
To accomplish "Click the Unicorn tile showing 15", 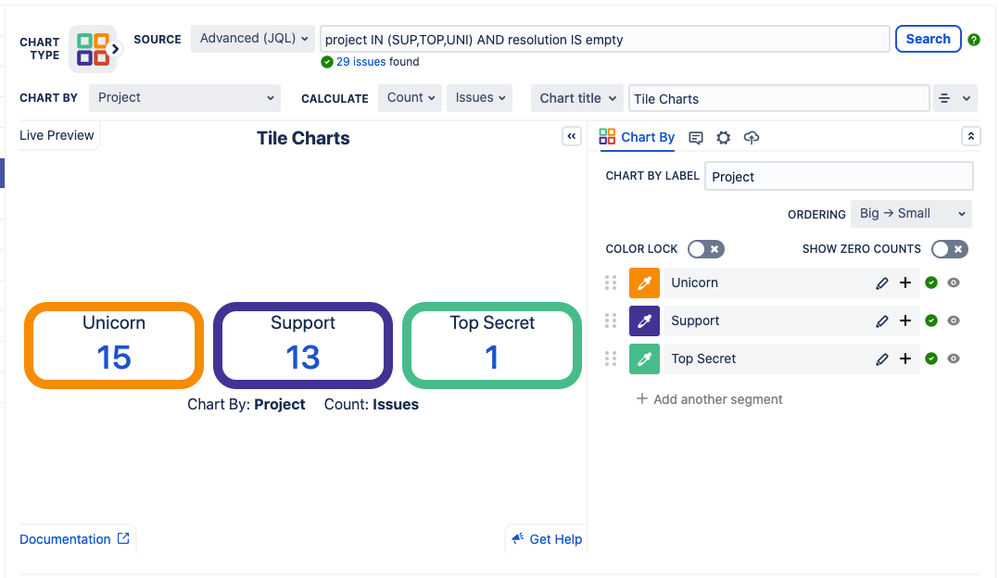I will coord(114,345).
